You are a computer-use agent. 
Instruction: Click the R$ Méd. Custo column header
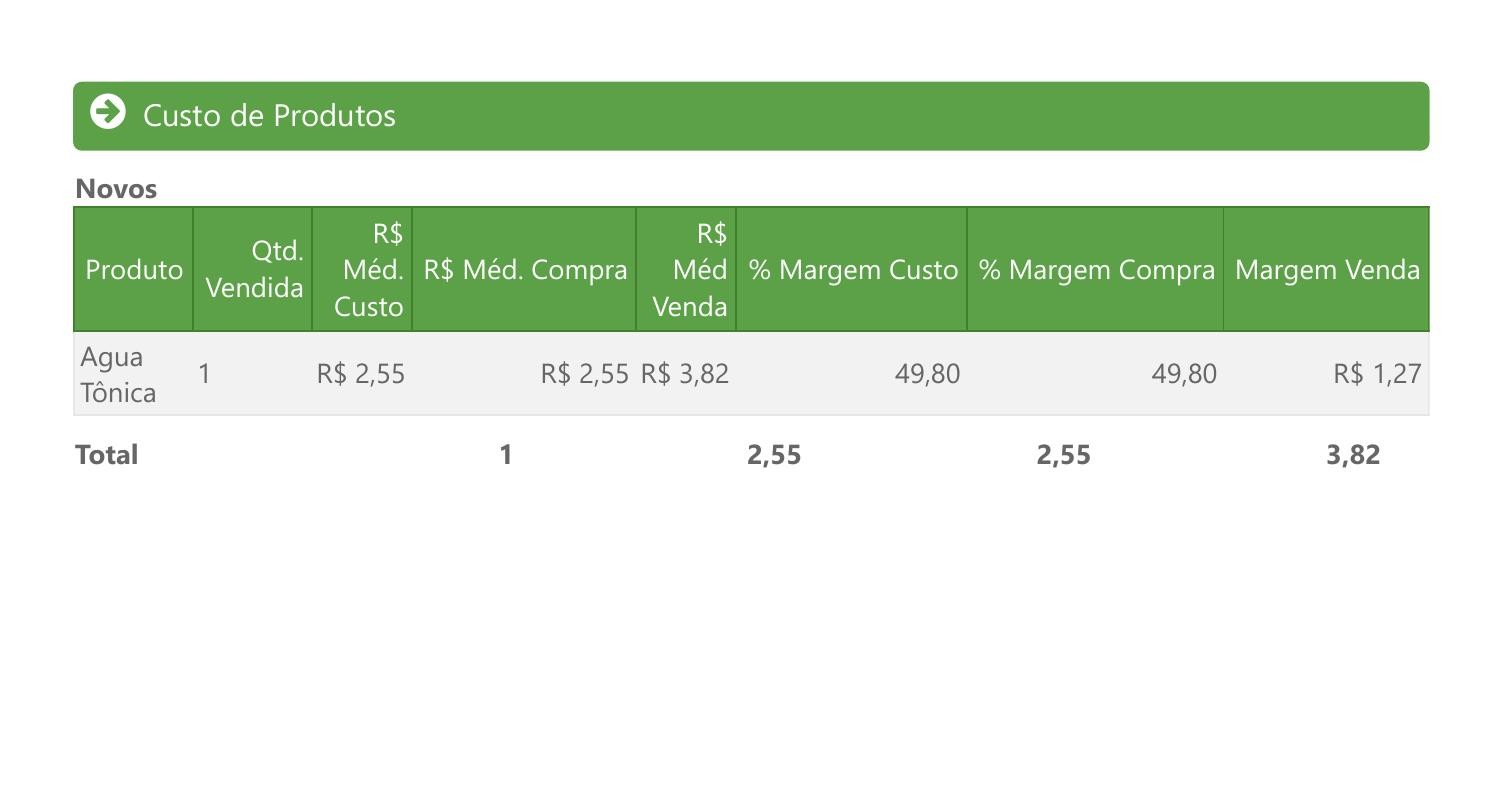click(x=368, y=270)
